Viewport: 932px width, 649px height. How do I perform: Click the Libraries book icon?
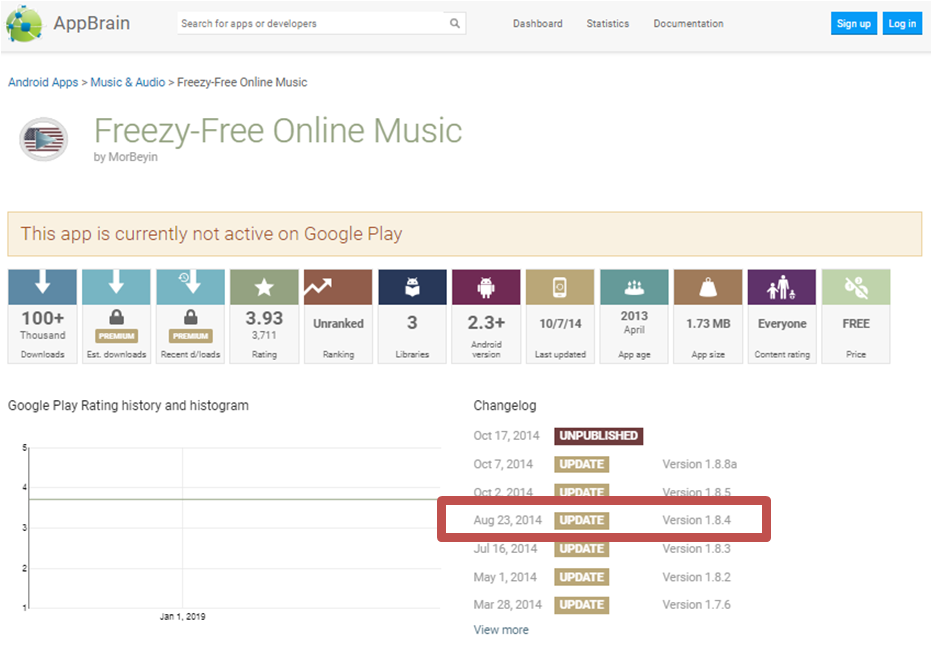412,287
